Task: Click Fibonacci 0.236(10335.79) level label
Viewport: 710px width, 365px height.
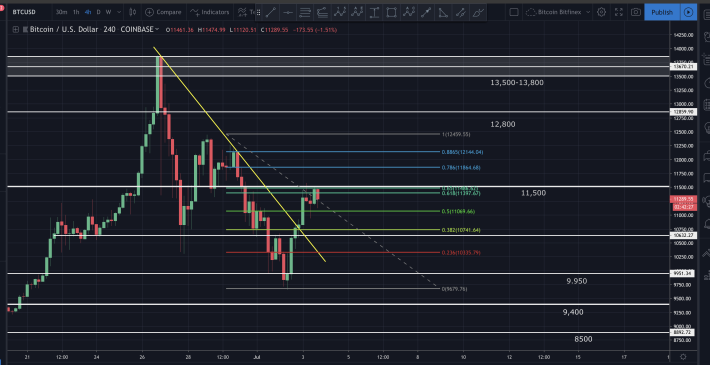Action: 461,253
